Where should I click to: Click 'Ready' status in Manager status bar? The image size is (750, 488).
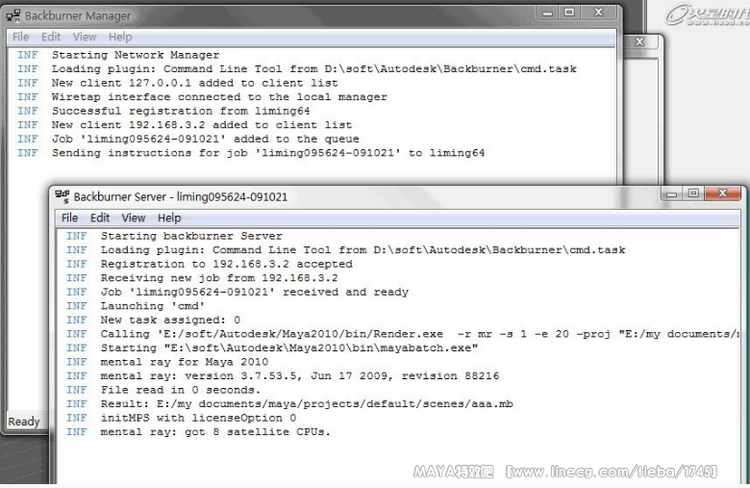pyautogui.click(x=23, y=421)
